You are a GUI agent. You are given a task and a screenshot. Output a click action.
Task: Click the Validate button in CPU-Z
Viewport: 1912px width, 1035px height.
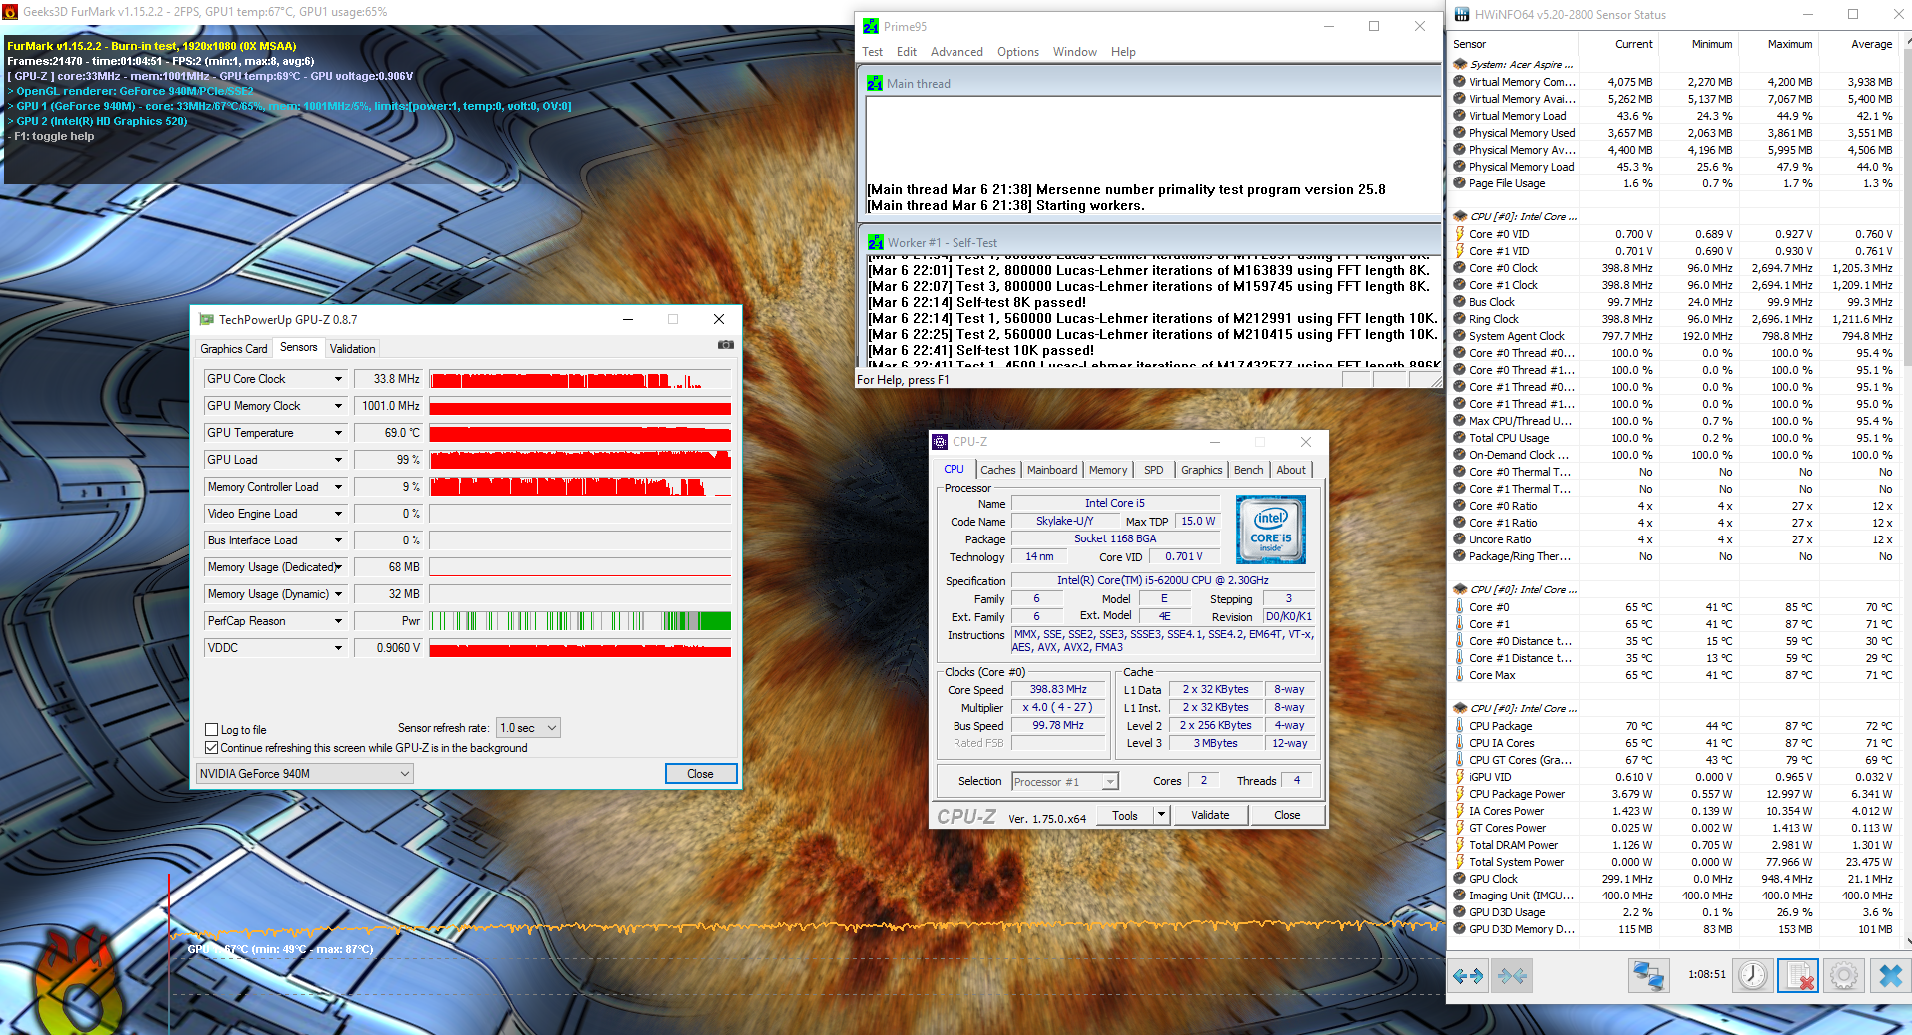[1210, 815]
